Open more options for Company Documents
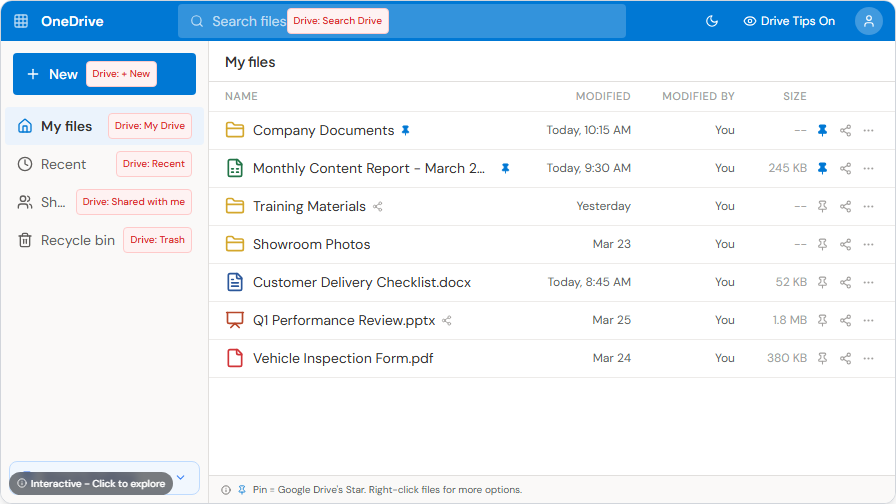This screenshot has height=504, width=896. point(869,130)
